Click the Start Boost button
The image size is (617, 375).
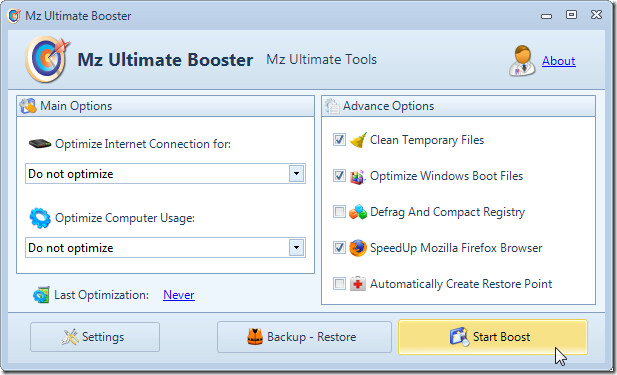click(x=493, y=337)
